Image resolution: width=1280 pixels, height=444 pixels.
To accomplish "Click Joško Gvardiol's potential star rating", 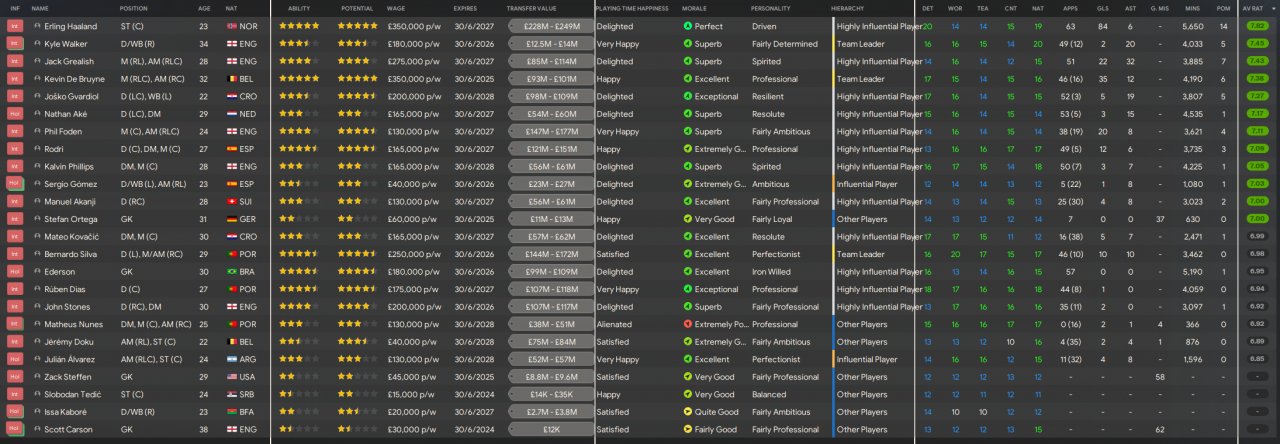I will point(358,96).
